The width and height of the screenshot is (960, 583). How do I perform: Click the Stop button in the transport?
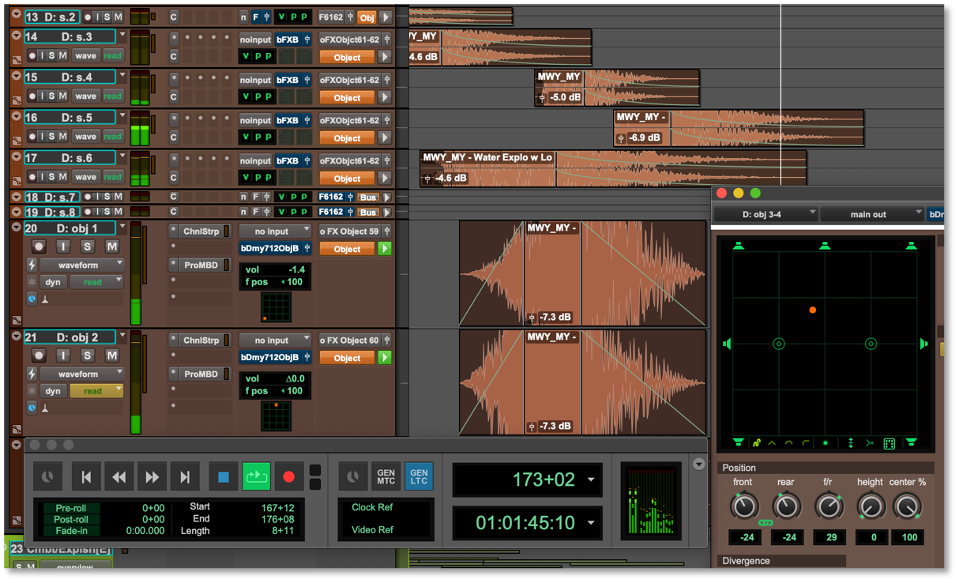(223, 477)
